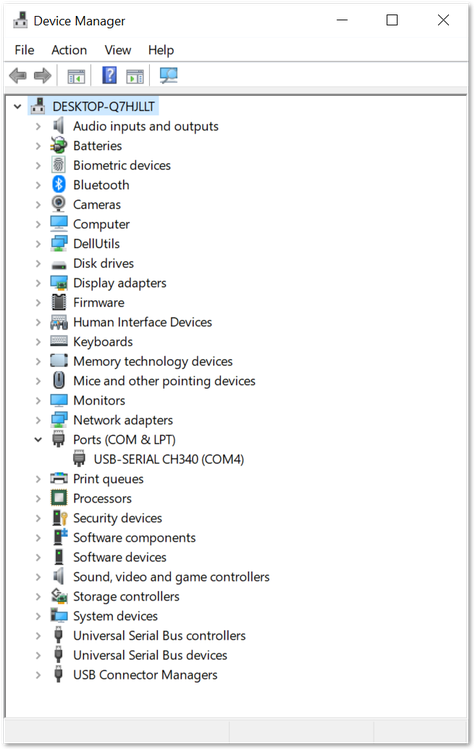Open the View menu
The image size is (475, 750).
[x=118, y=50]
